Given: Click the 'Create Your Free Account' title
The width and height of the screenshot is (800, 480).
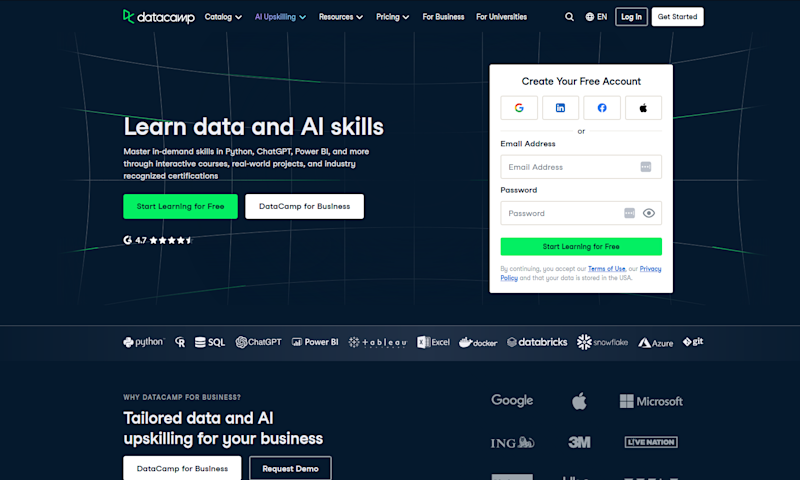Looking at the screenshot, I should point(581,81).
